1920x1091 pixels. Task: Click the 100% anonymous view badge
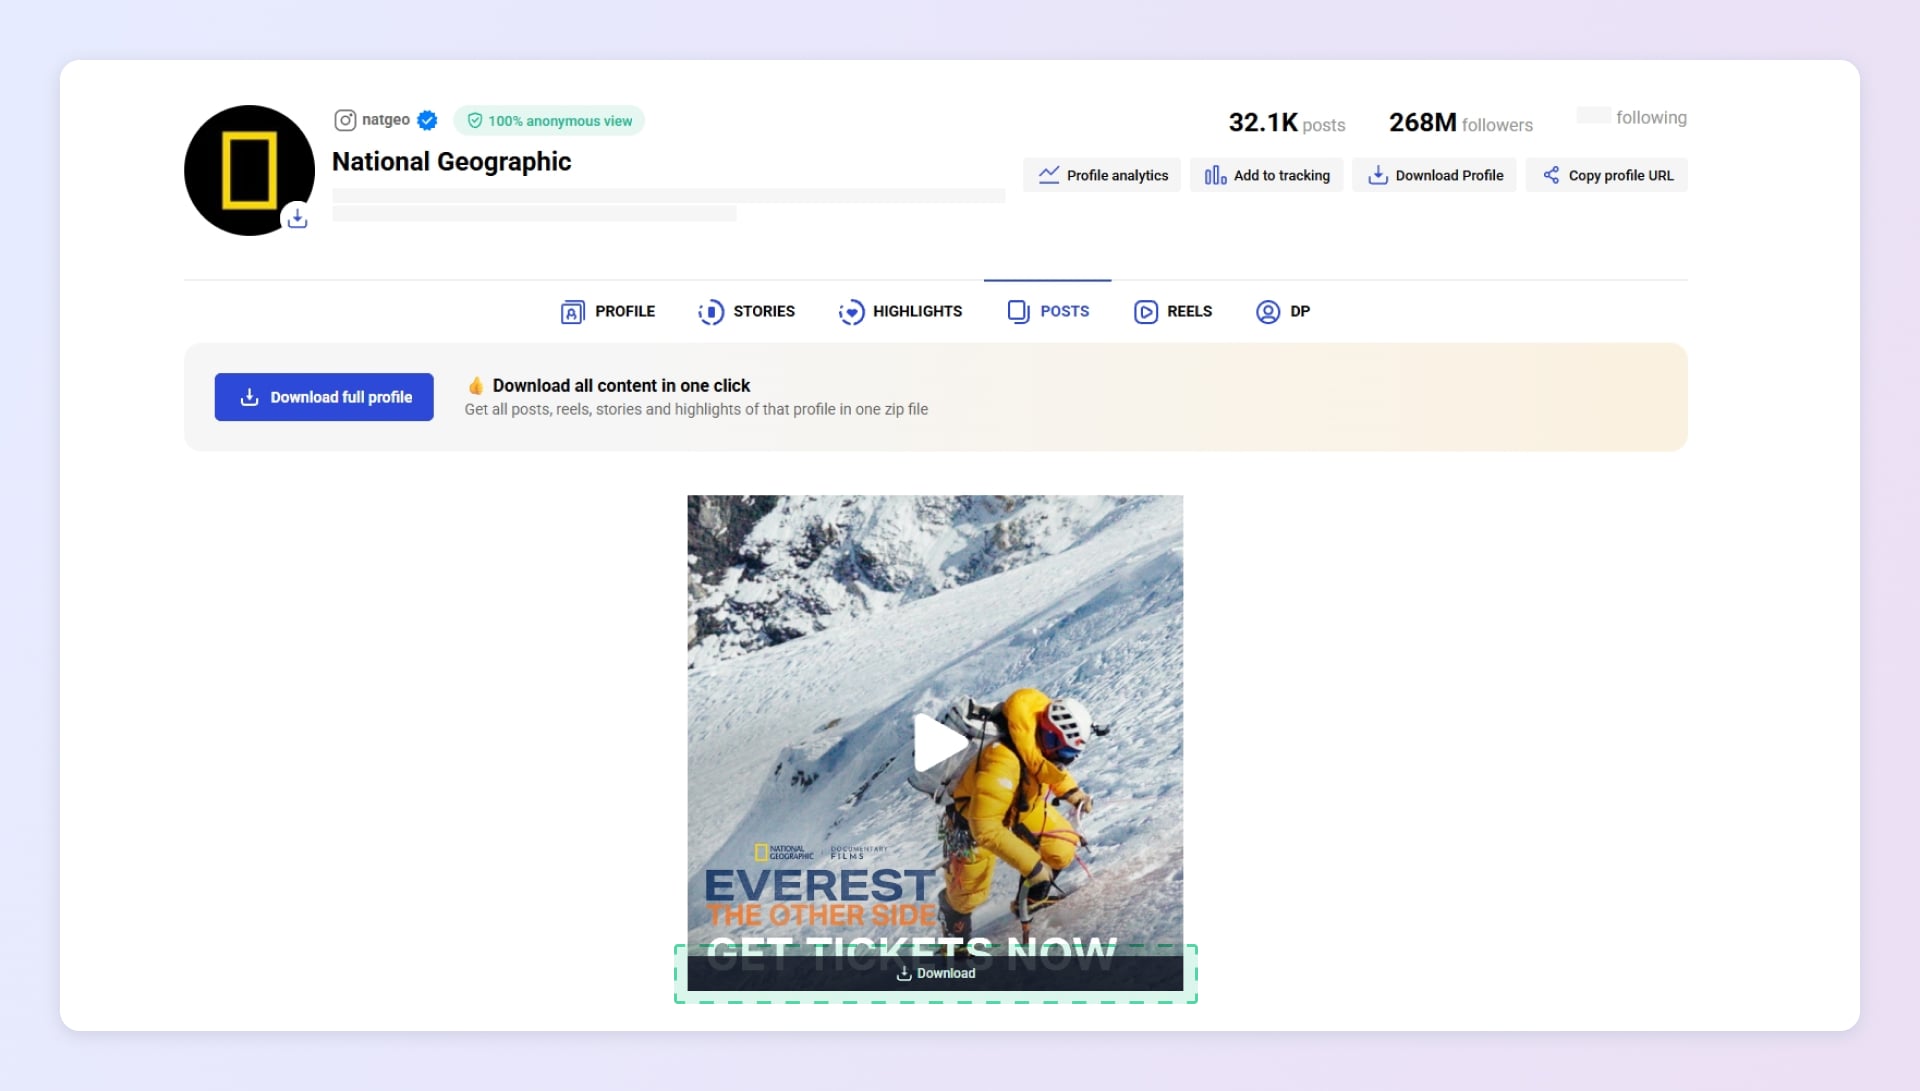click(x=549, y=121)
